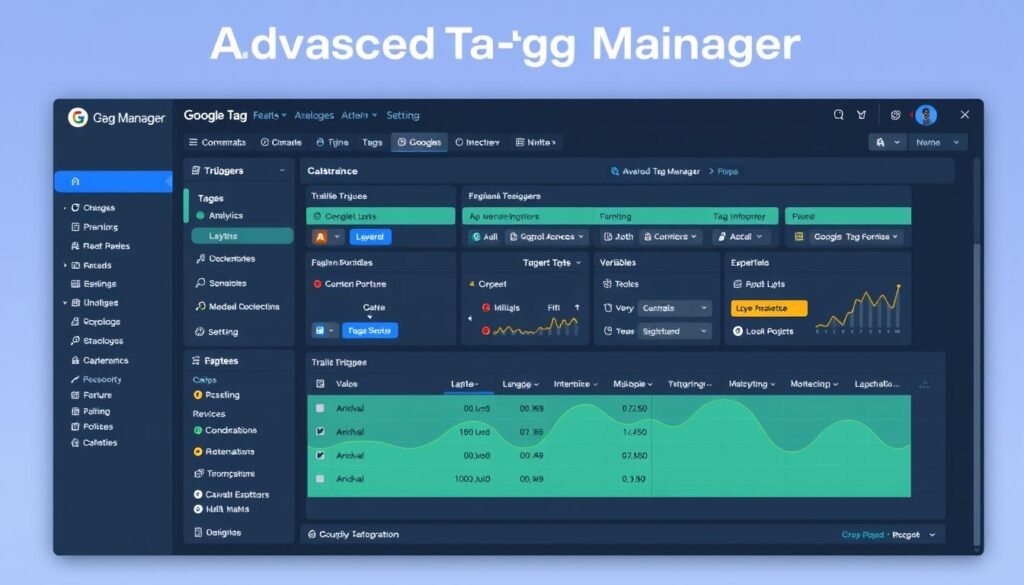Click the yellow line chart in Expertelo

point(858,308)
